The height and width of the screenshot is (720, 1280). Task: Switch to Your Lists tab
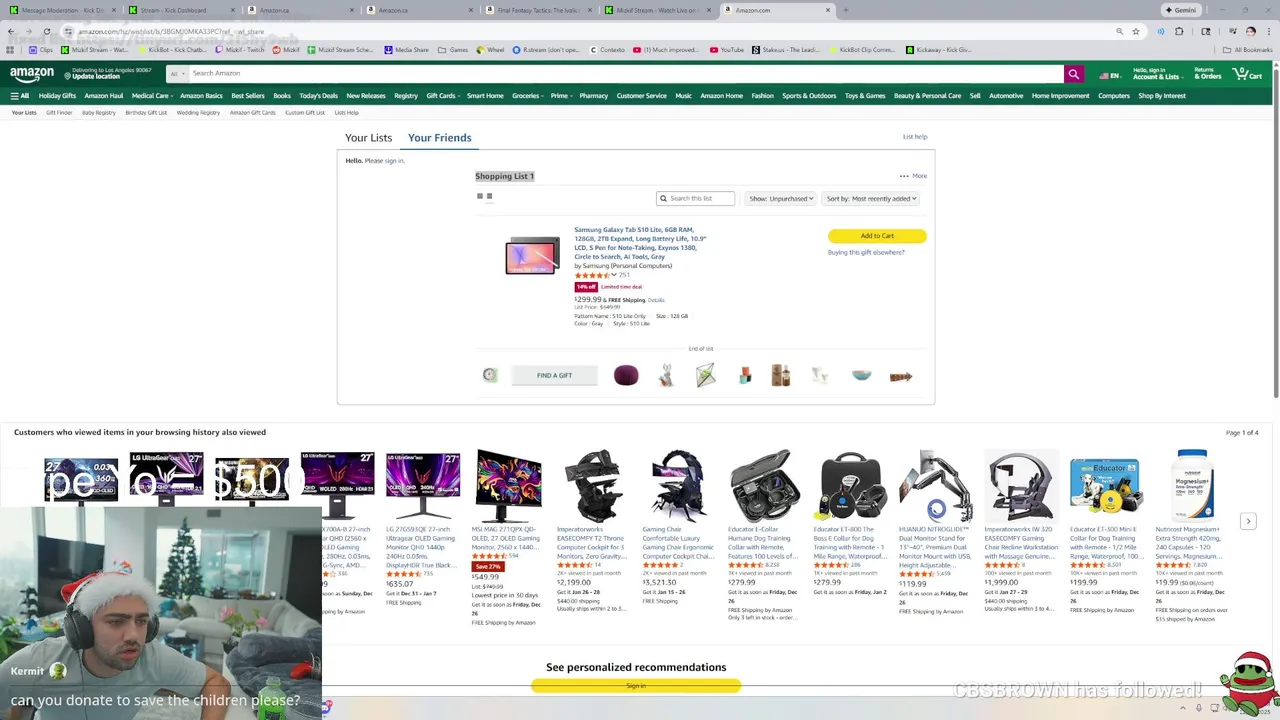368,138
